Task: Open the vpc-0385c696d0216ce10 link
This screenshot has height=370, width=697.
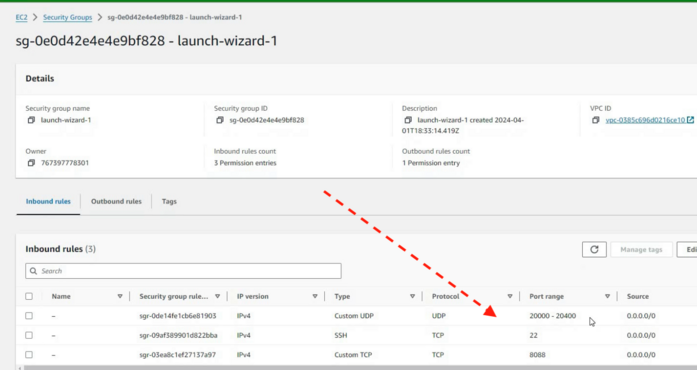Action: (645, 120)
